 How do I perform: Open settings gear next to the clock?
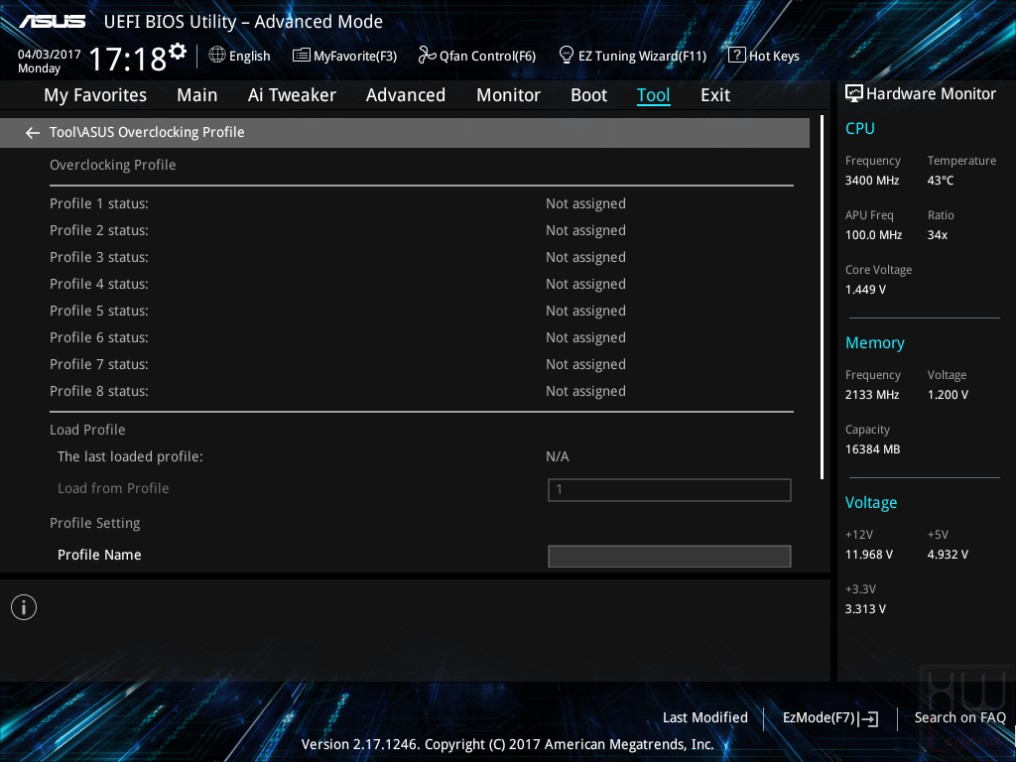pyautogui.click(x=178, y=51)
